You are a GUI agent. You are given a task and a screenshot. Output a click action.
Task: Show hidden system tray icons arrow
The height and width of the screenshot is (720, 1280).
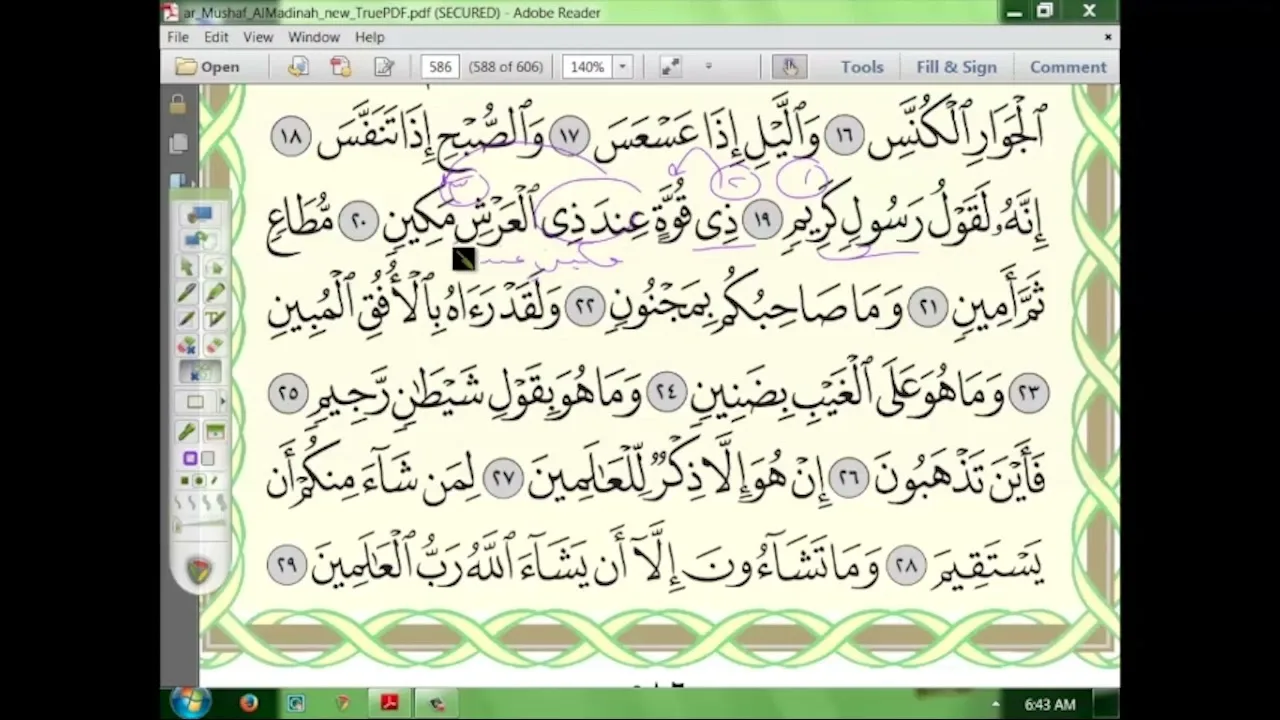(x=995, y=704)
